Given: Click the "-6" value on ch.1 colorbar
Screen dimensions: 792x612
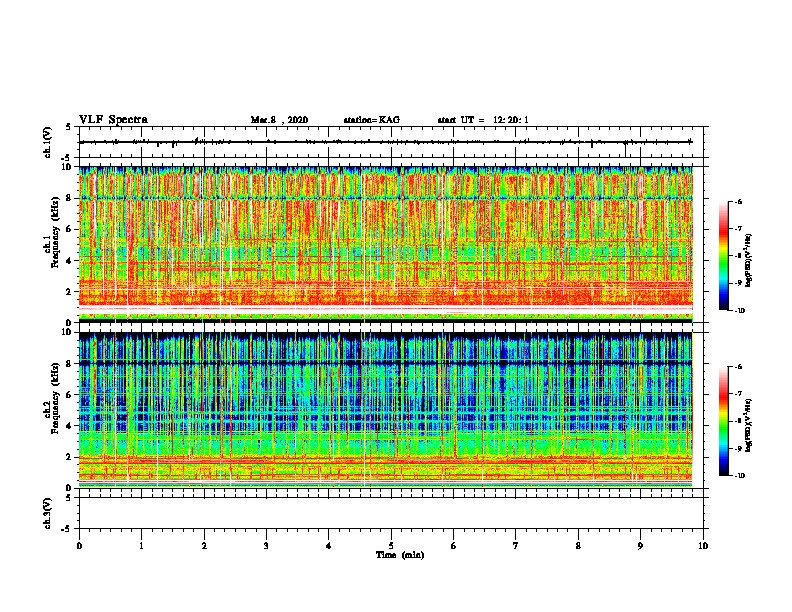Looking at the screenshot, I should click(x=738, y=202).
